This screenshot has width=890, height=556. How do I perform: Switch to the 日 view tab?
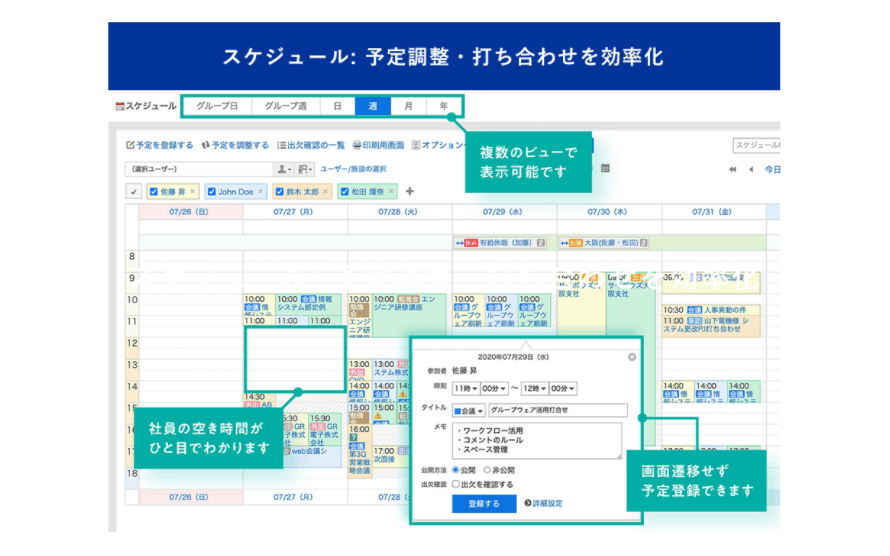tap(337, 106)
